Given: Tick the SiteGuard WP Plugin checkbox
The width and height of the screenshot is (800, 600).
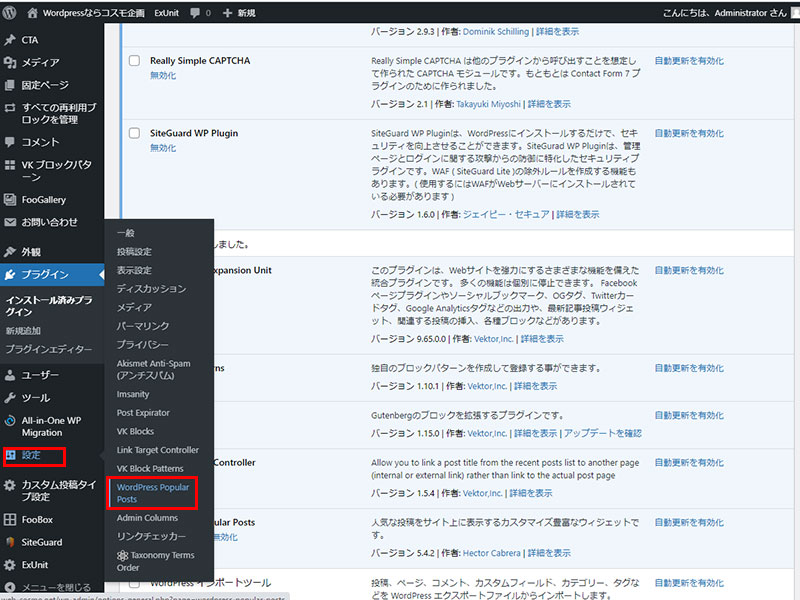Looking at the screenshot, I should click(135, 133).
